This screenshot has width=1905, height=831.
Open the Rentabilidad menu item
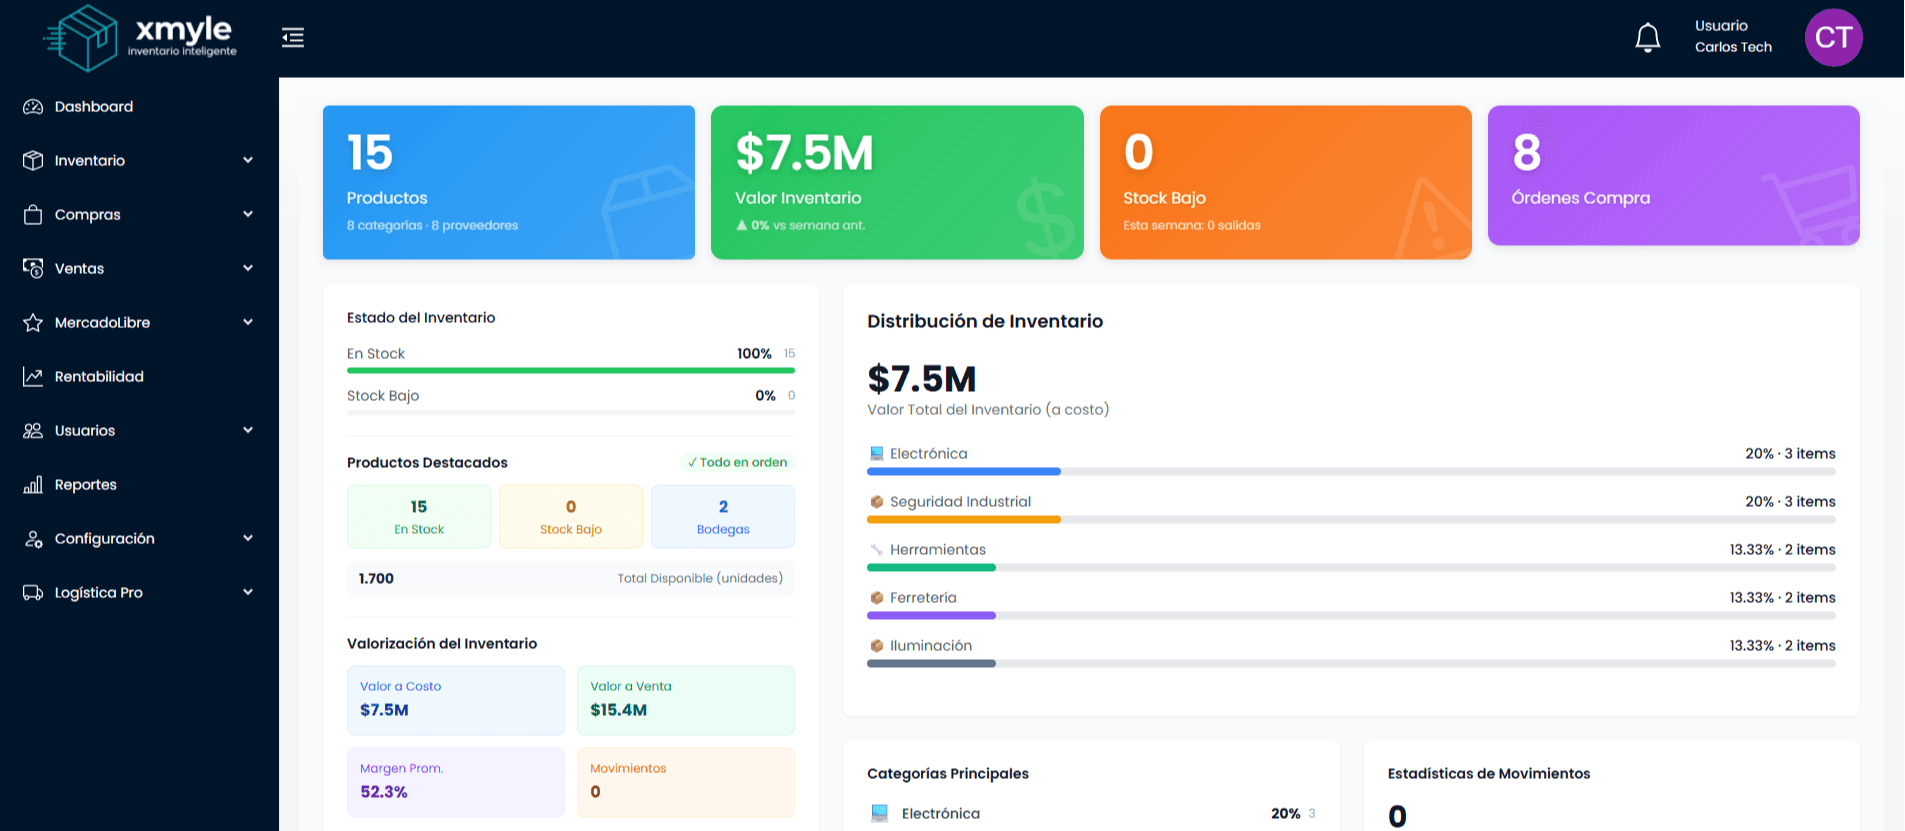coord(139,377)
